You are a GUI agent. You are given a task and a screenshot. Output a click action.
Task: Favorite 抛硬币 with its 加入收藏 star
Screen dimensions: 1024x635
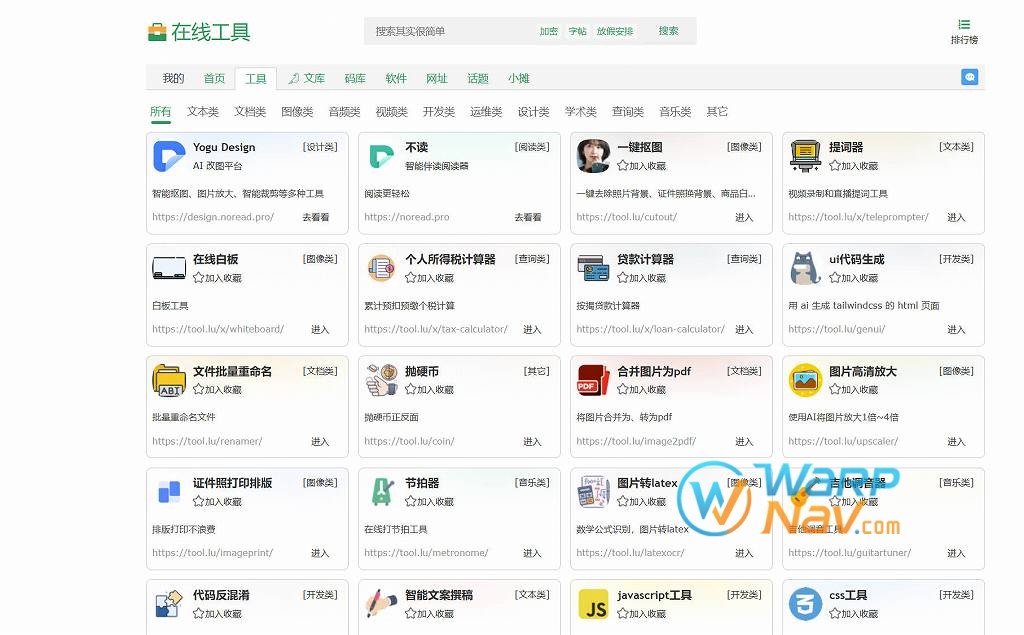[411, 390]
